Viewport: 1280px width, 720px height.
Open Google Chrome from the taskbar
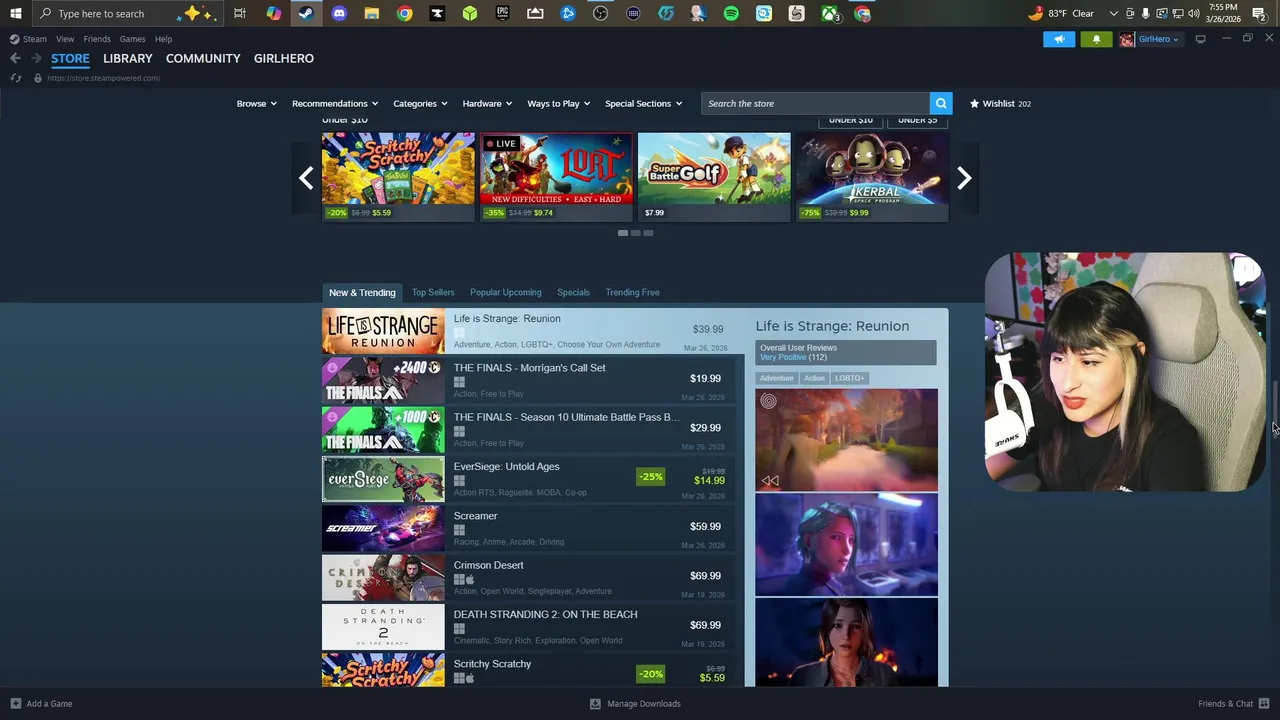(x=404, y=13)
